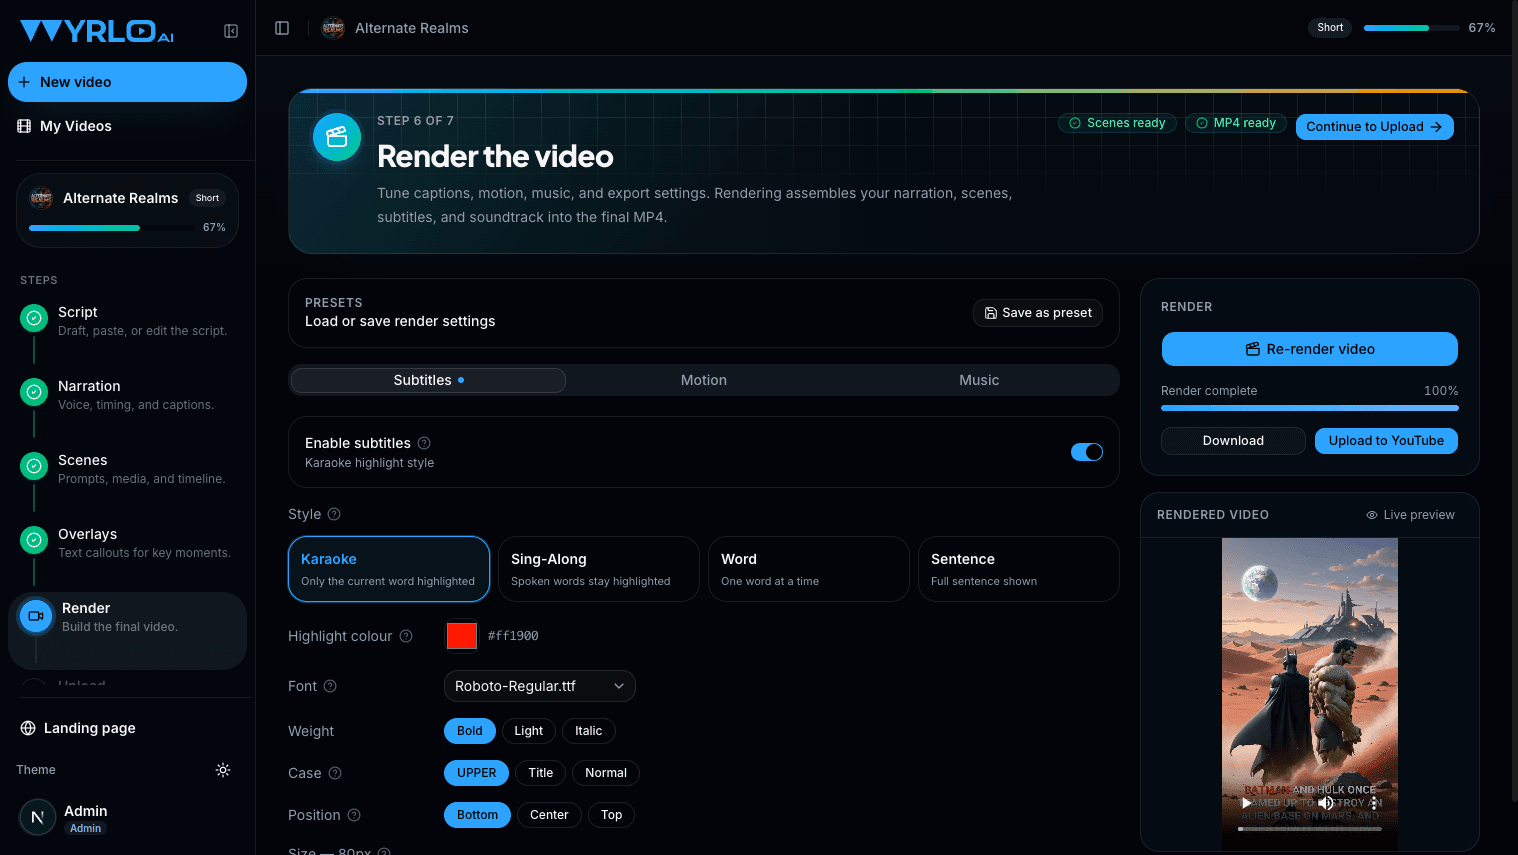Click the Scenes ready status badge

coord(1117,123)
